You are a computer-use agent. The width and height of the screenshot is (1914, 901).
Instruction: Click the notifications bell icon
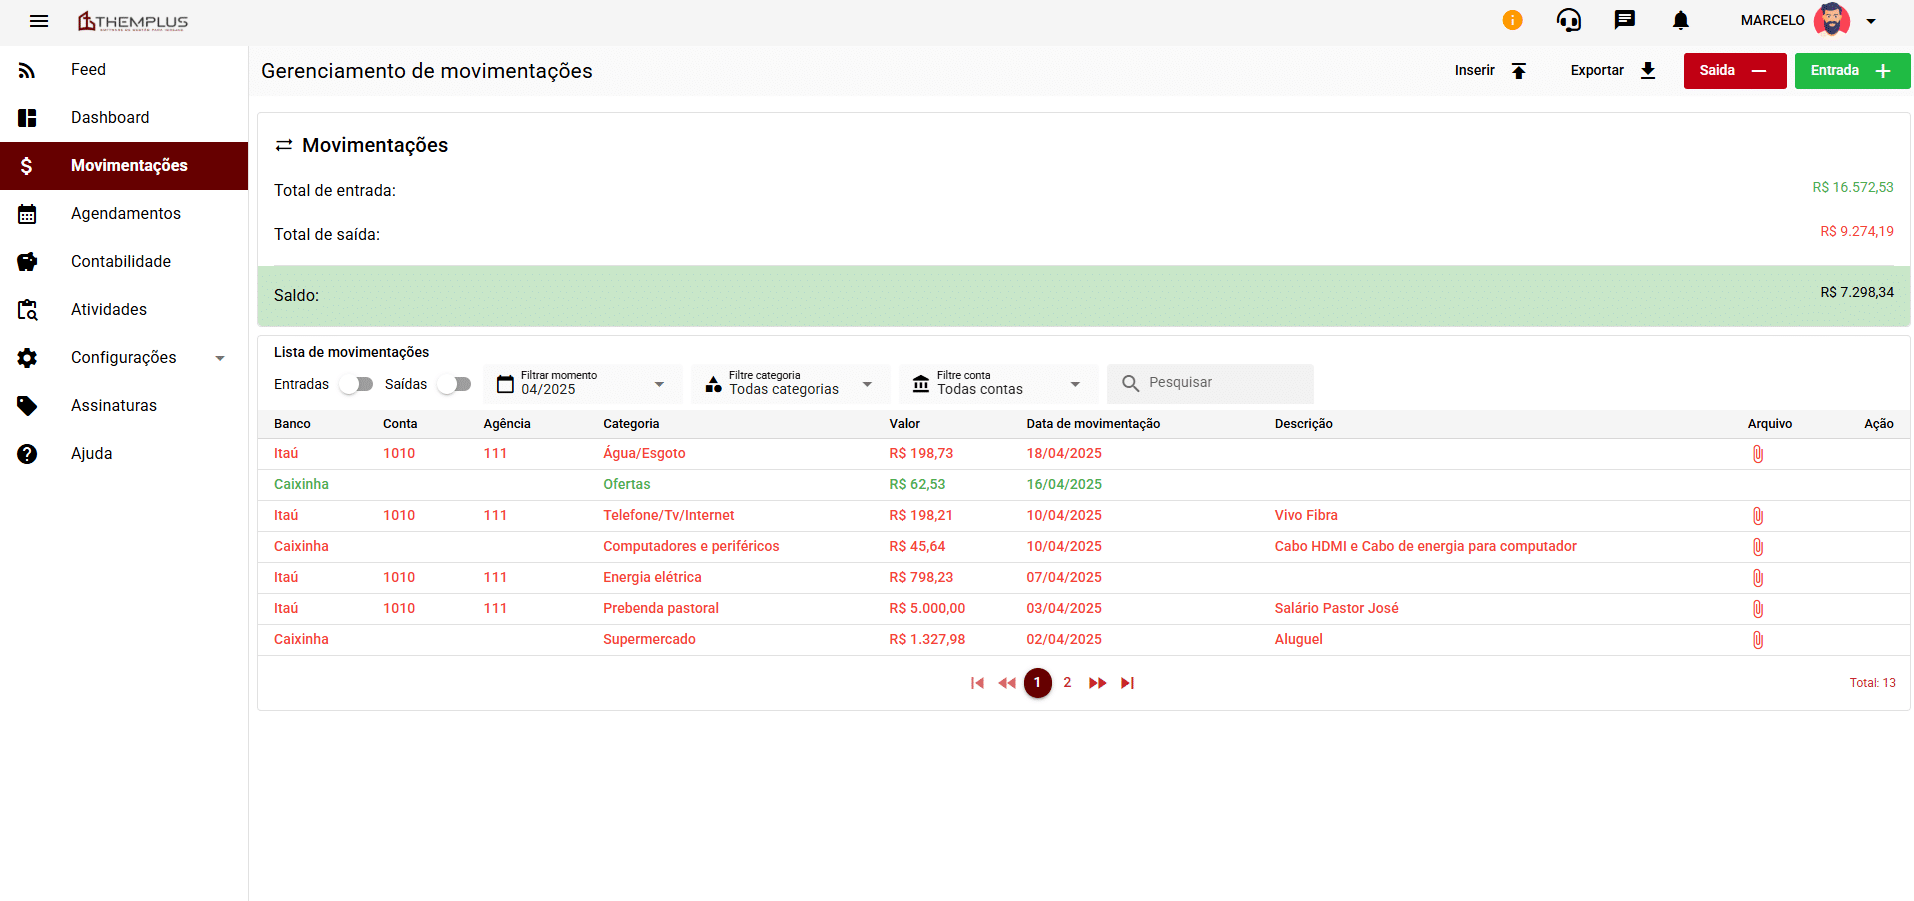(x=1680, y=20)
